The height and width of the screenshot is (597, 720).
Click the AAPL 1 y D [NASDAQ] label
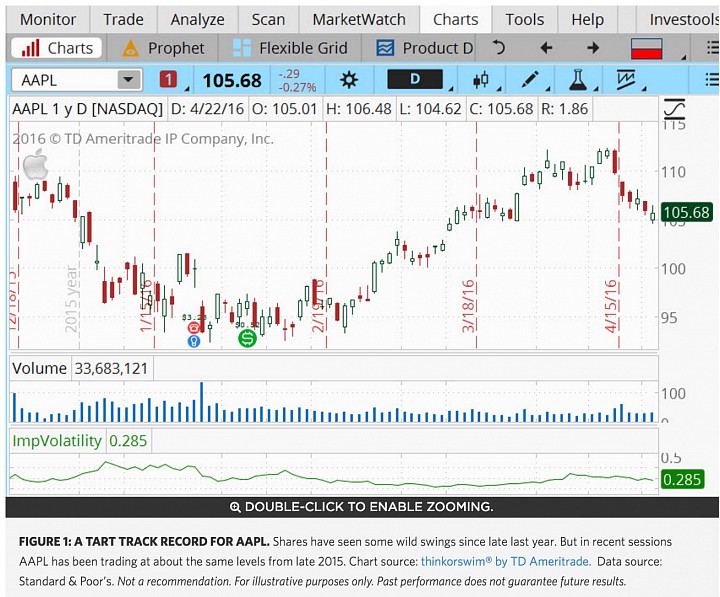pyautogui.click(x=87, y=109)
